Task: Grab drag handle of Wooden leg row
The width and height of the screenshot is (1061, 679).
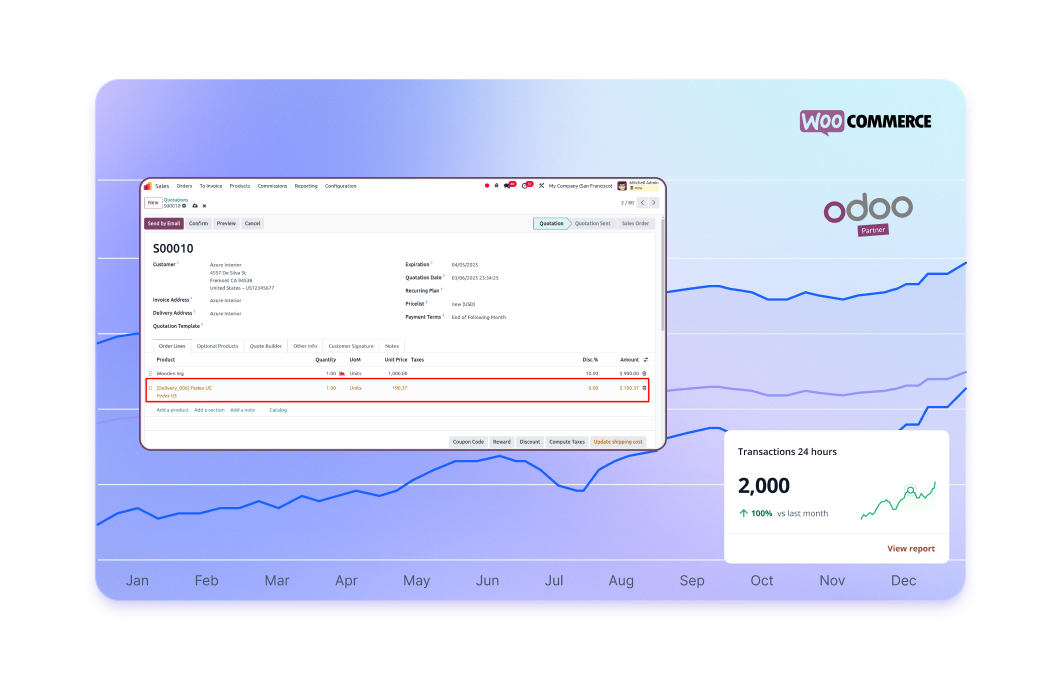Action: coord(150,374)
